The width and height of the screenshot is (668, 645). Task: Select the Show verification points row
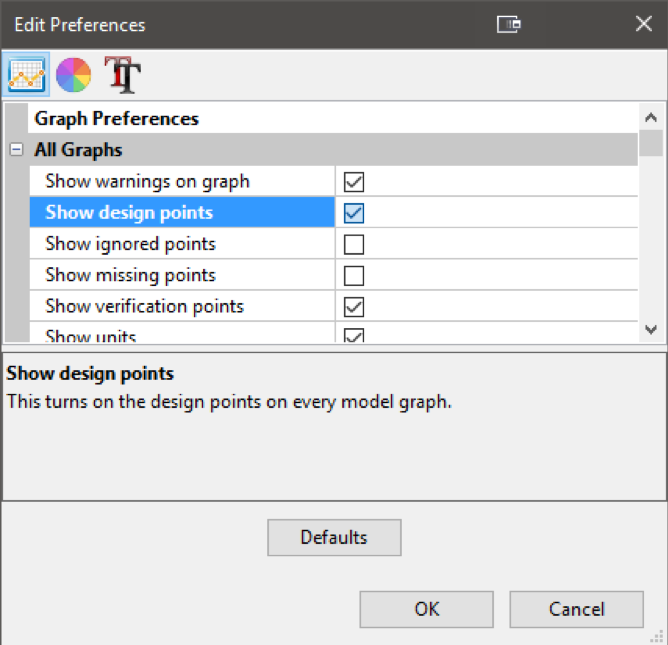144,306
